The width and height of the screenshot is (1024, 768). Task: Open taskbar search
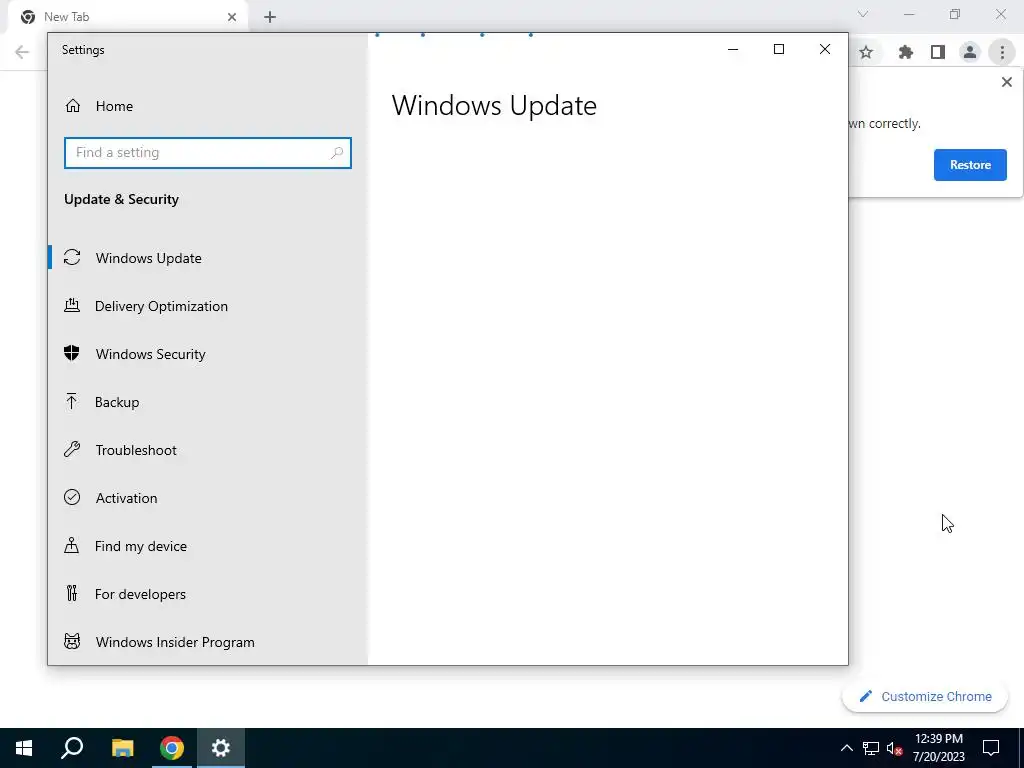pos(72,748)
